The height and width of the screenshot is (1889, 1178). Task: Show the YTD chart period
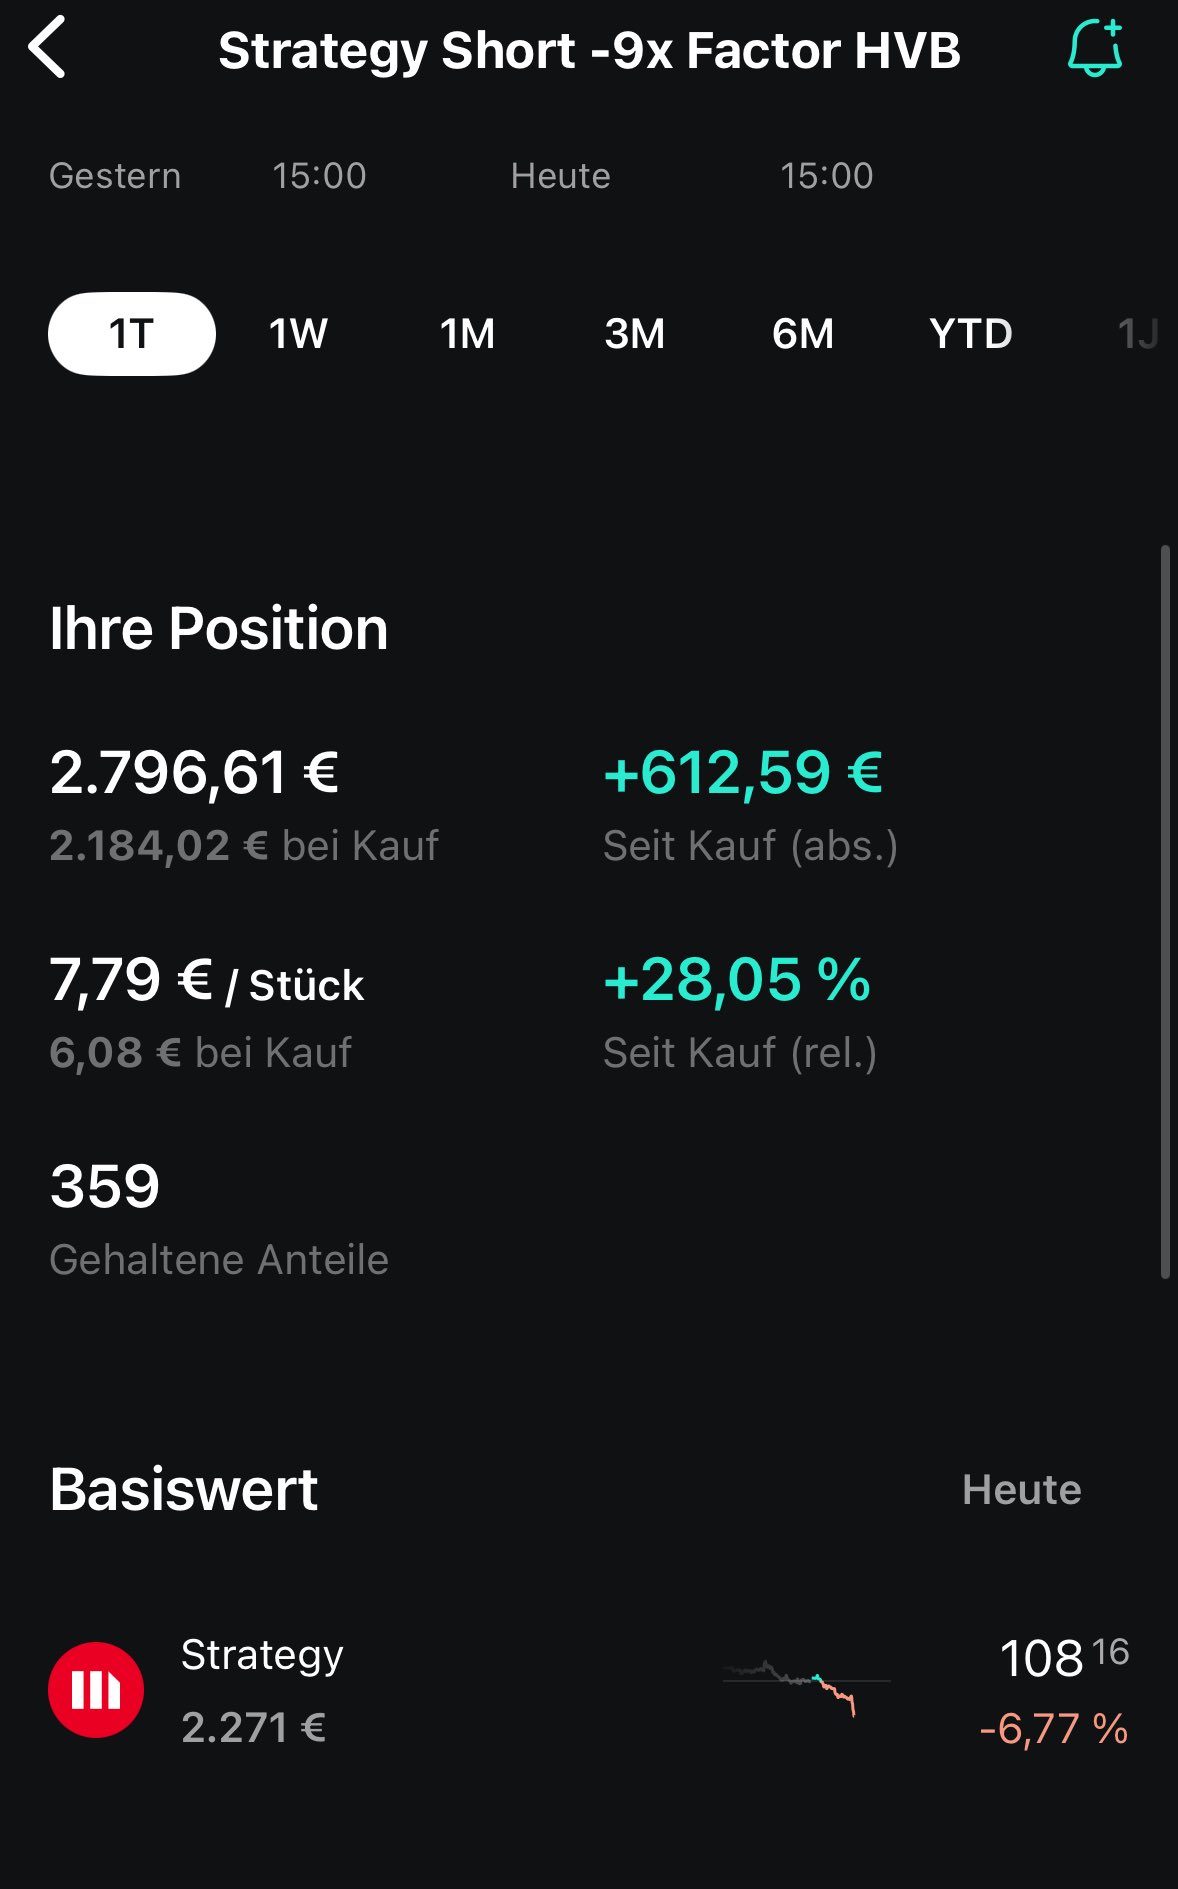[970, 334]
